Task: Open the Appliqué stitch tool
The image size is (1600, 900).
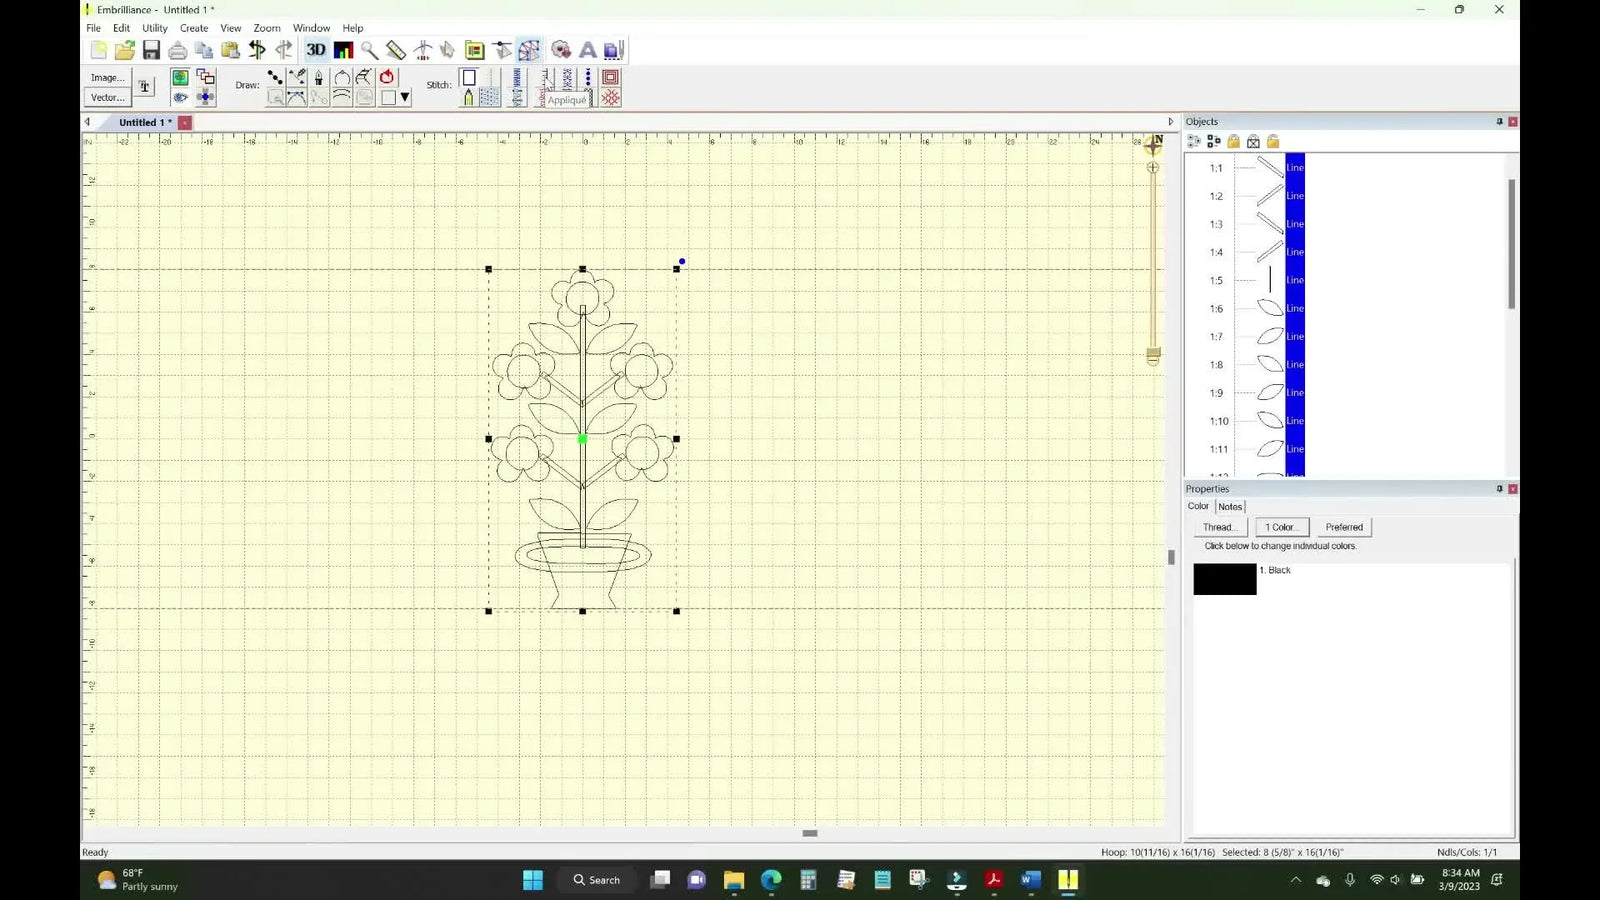Action: point(566,99)
